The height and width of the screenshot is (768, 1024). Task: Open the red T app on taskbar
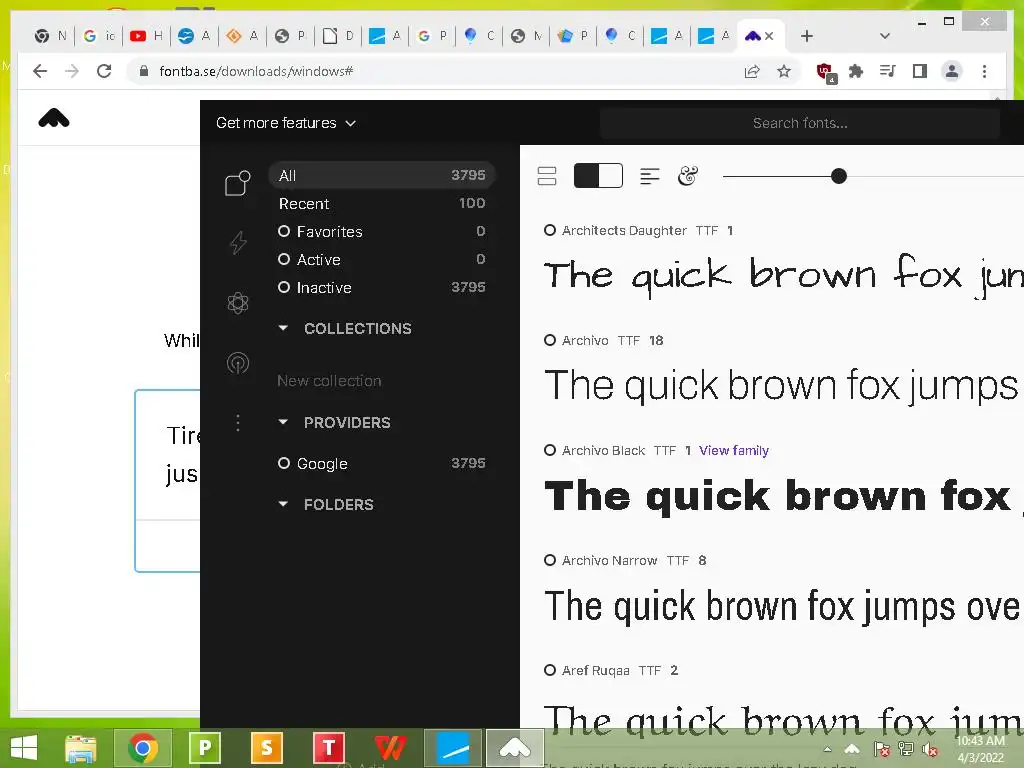coord(328,747)
